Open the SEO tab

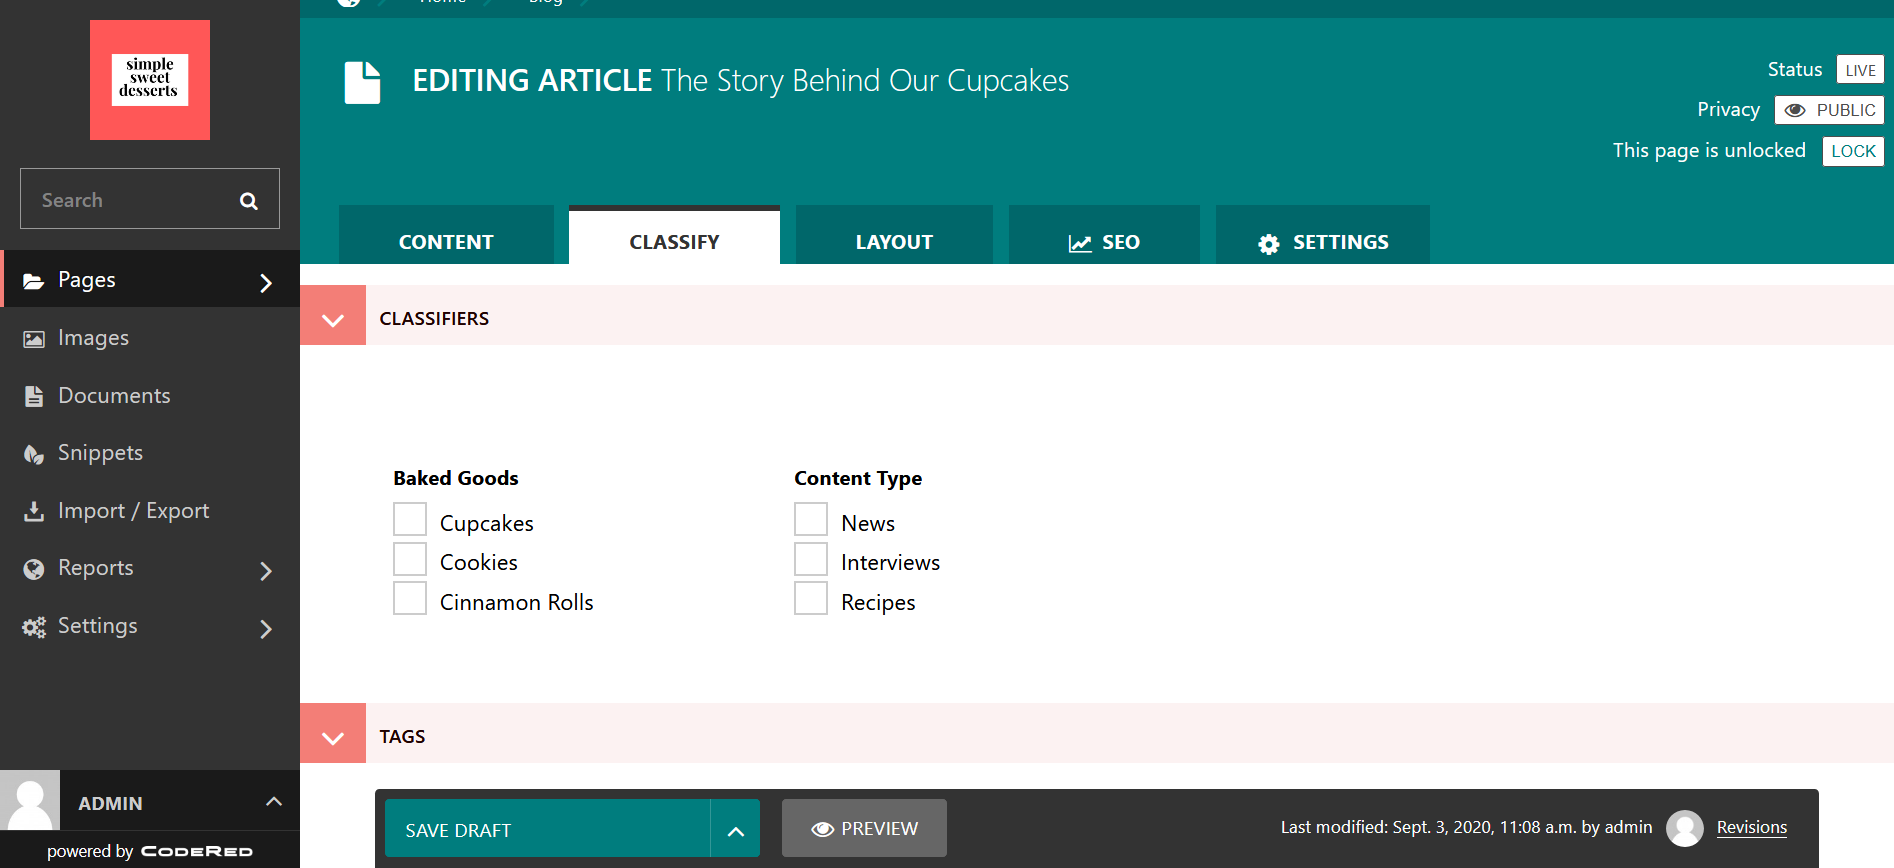click(x=1104, y=242)
